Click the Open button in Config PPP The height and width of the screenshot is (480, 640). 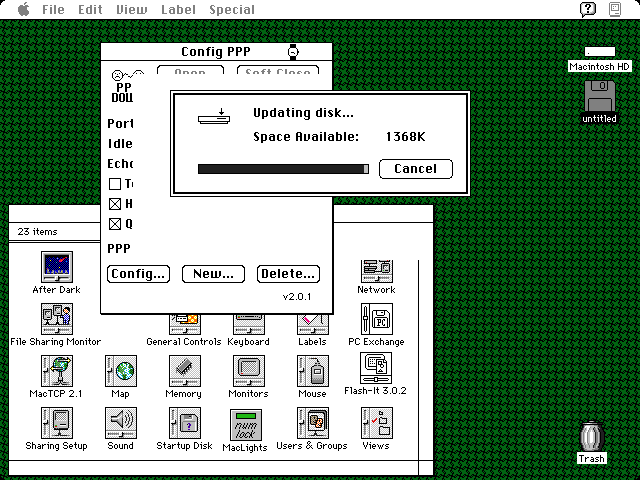(190, 70)
